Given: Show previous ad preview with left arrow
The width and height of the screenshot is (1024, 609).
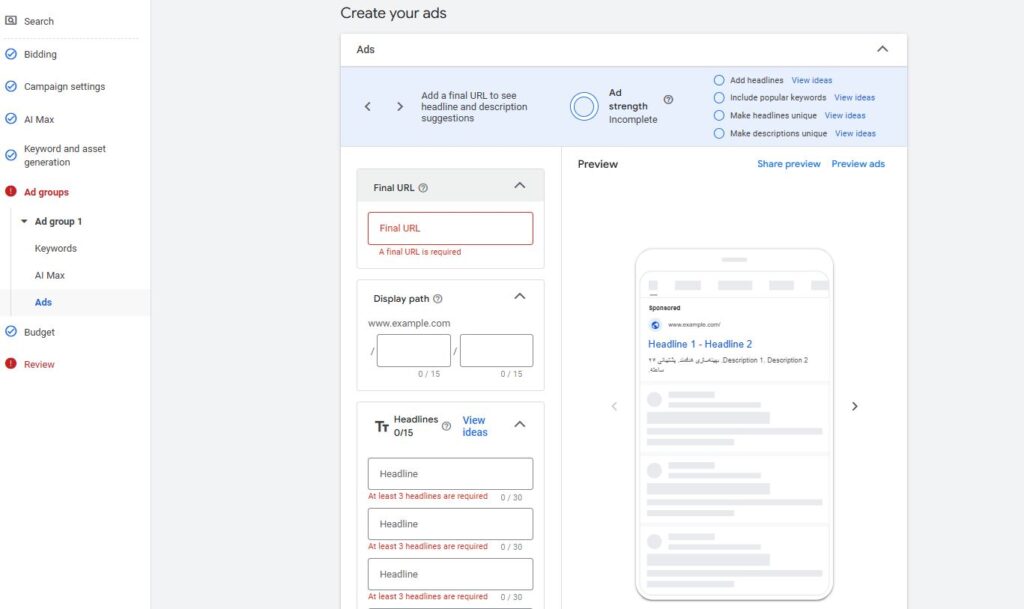Looking at the screenshot, I should (x=614, y=406).
